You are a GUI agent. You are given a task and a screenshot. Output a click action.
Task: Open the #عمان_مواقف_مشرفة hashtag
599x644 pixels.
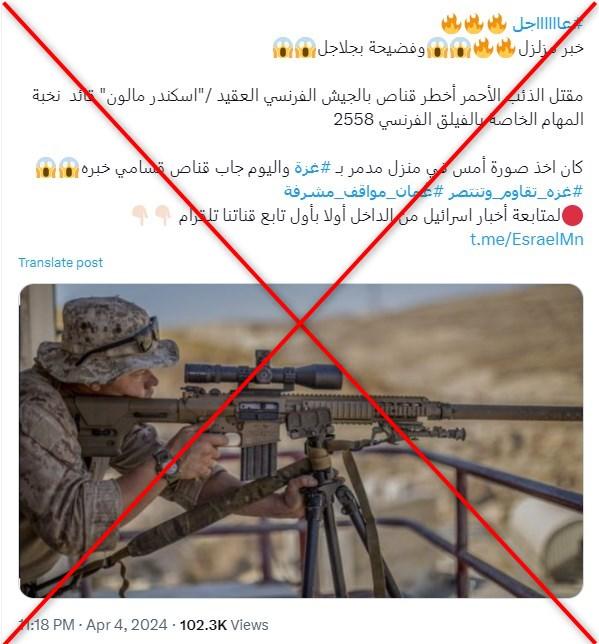click(364, 191)
